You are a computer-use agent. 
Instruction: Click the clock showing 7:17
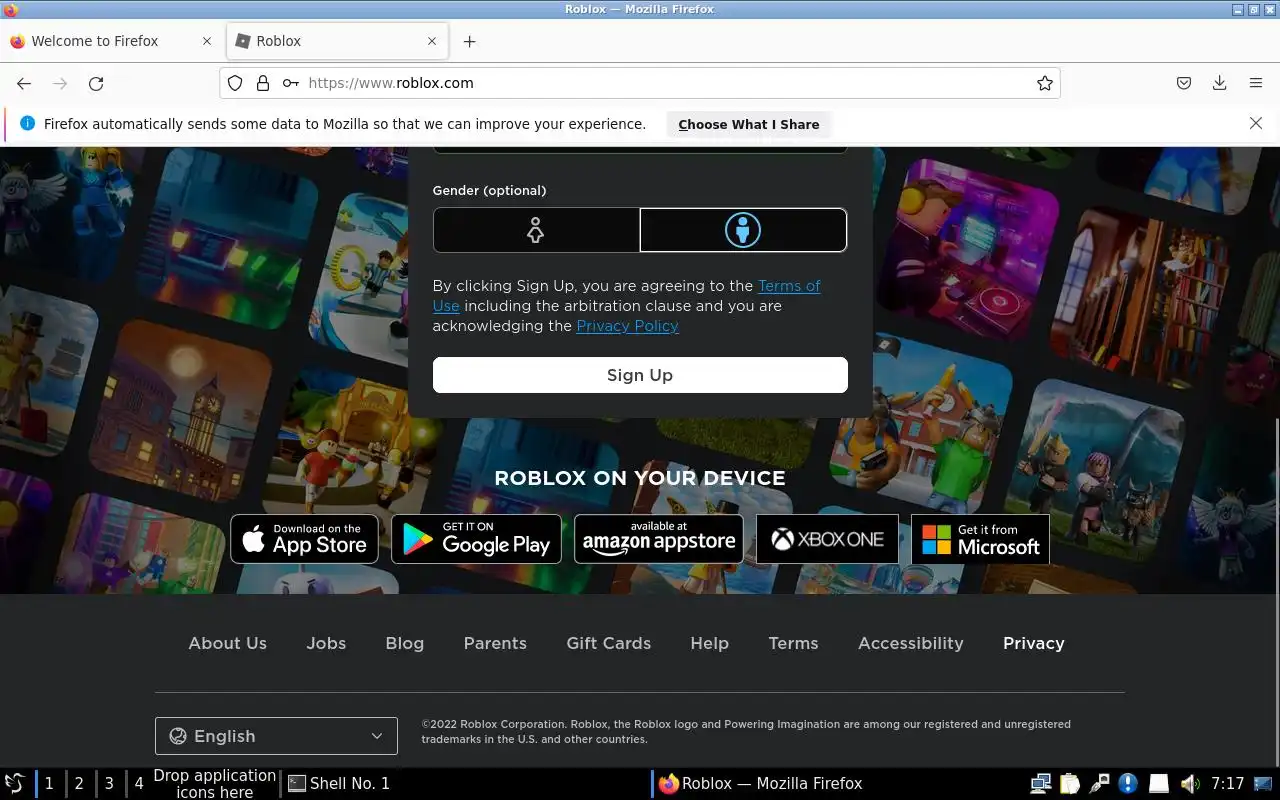(1227, 783)
